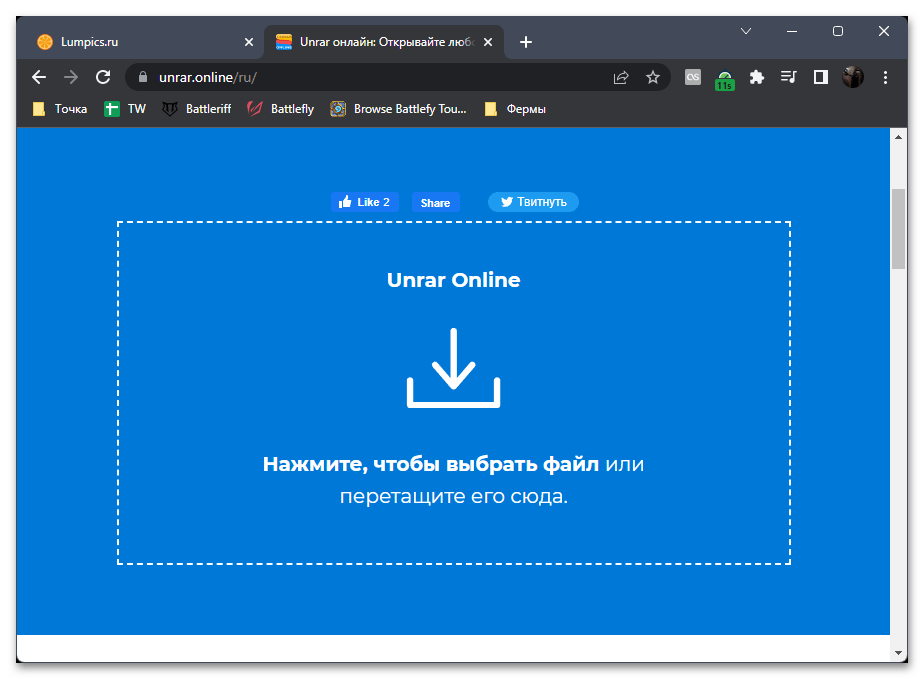924x679 pixels.
Task: Click the Unrar Online heading
Action: tap(453, 280)
